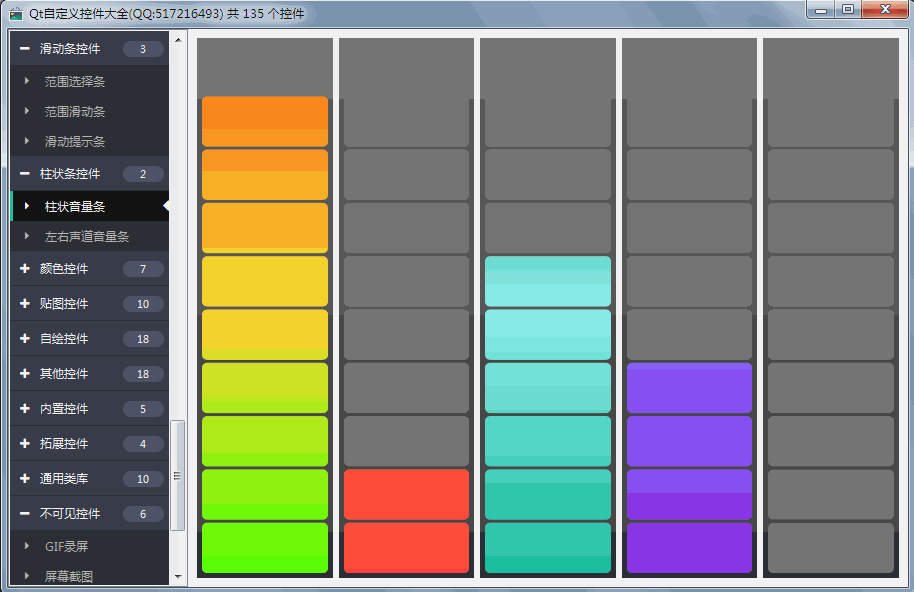Expand the 拓展控件 group
Screen dimensions: 914x592
64,444
